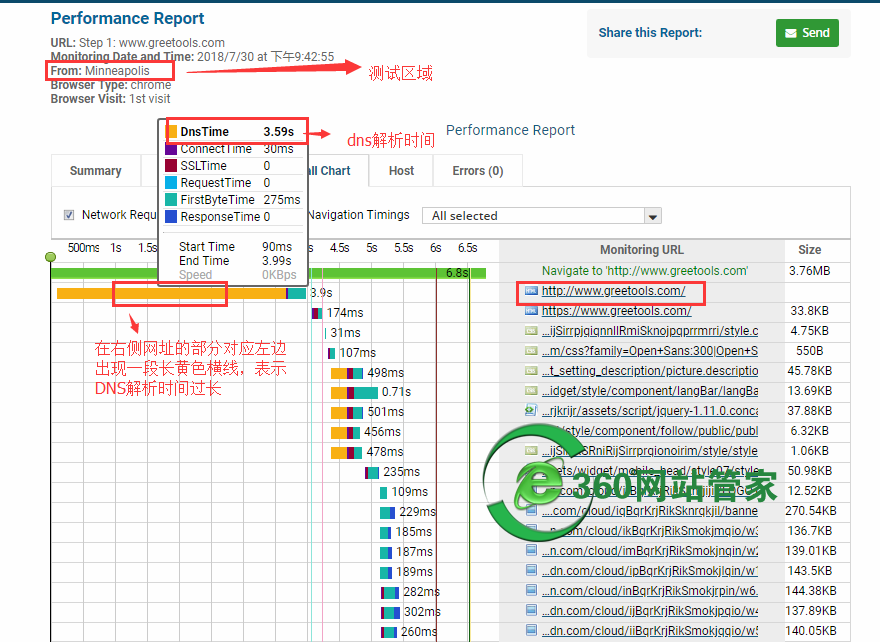Click the image icon beside the ijBqrKrjRikSmokjpqio URL

531,611
